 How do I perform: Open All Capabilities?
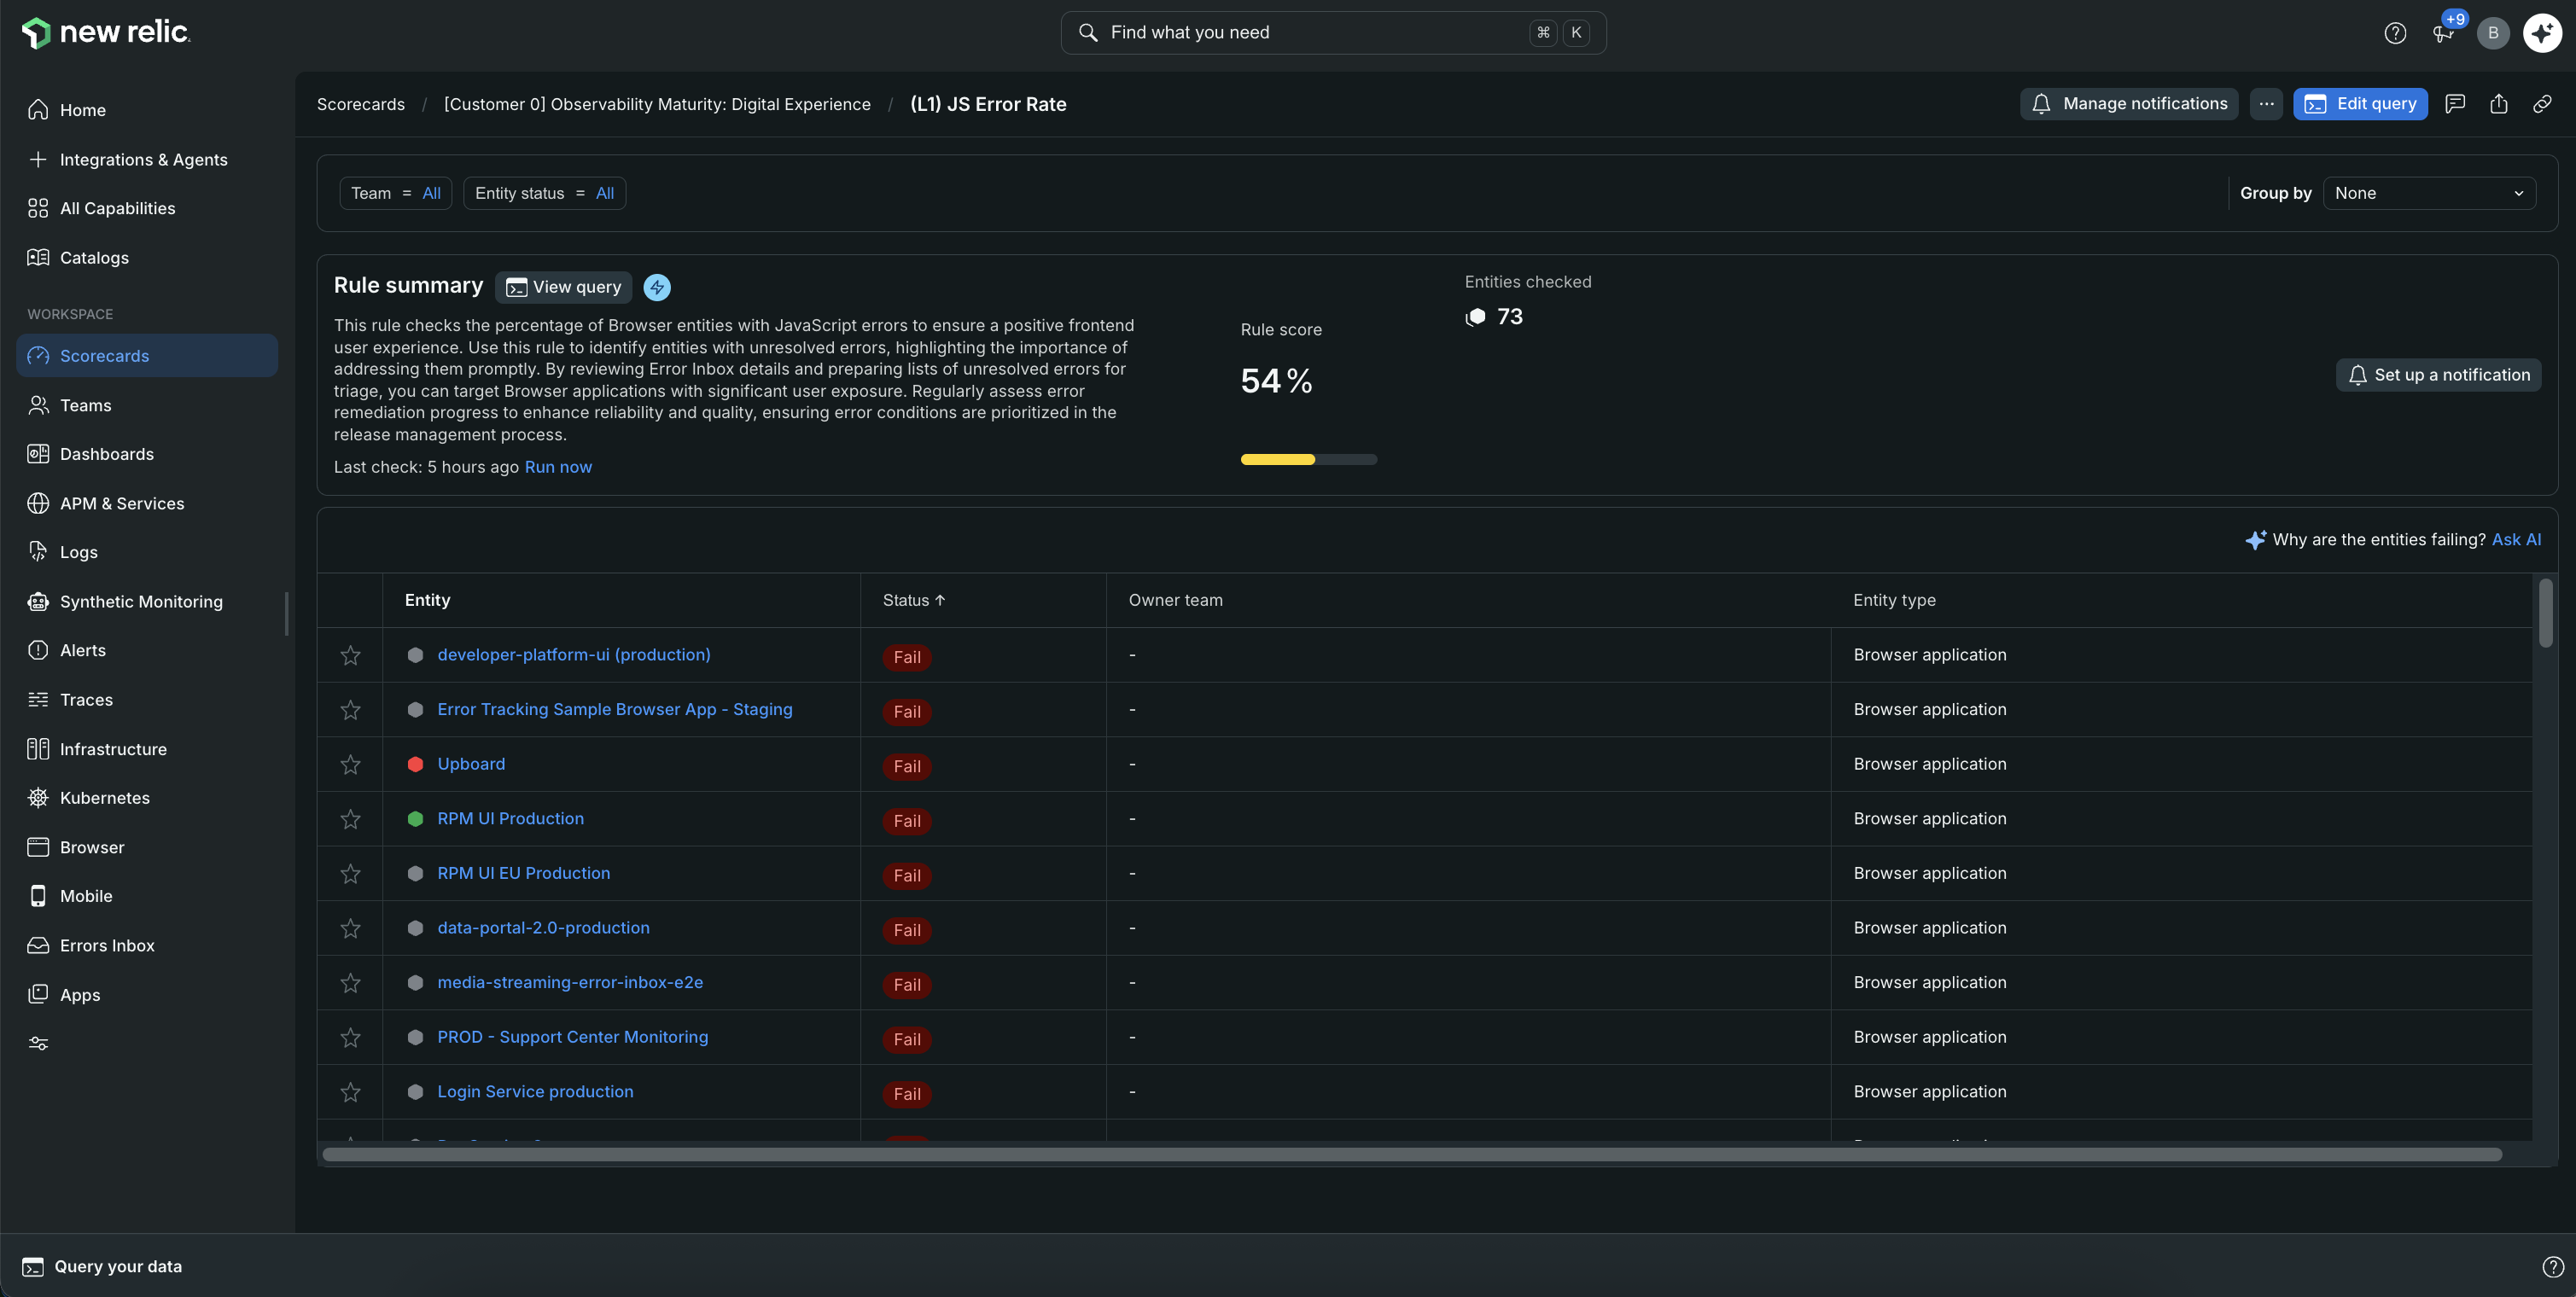pyautogui.click(x=147, y=208)
